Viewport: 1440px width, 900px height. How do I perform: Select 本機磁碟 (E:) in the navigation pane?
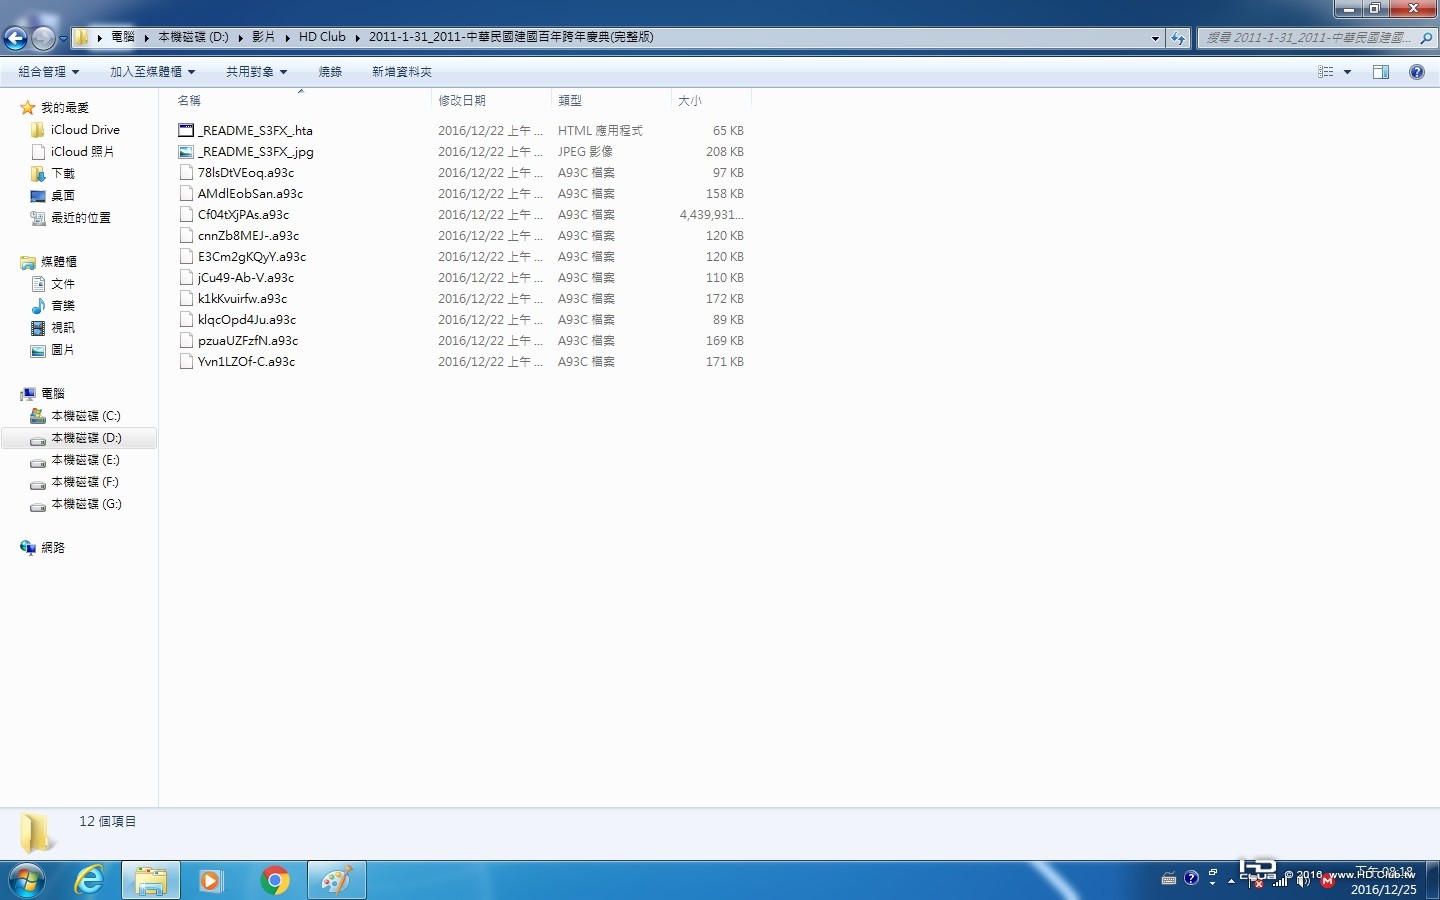(85, 460)
